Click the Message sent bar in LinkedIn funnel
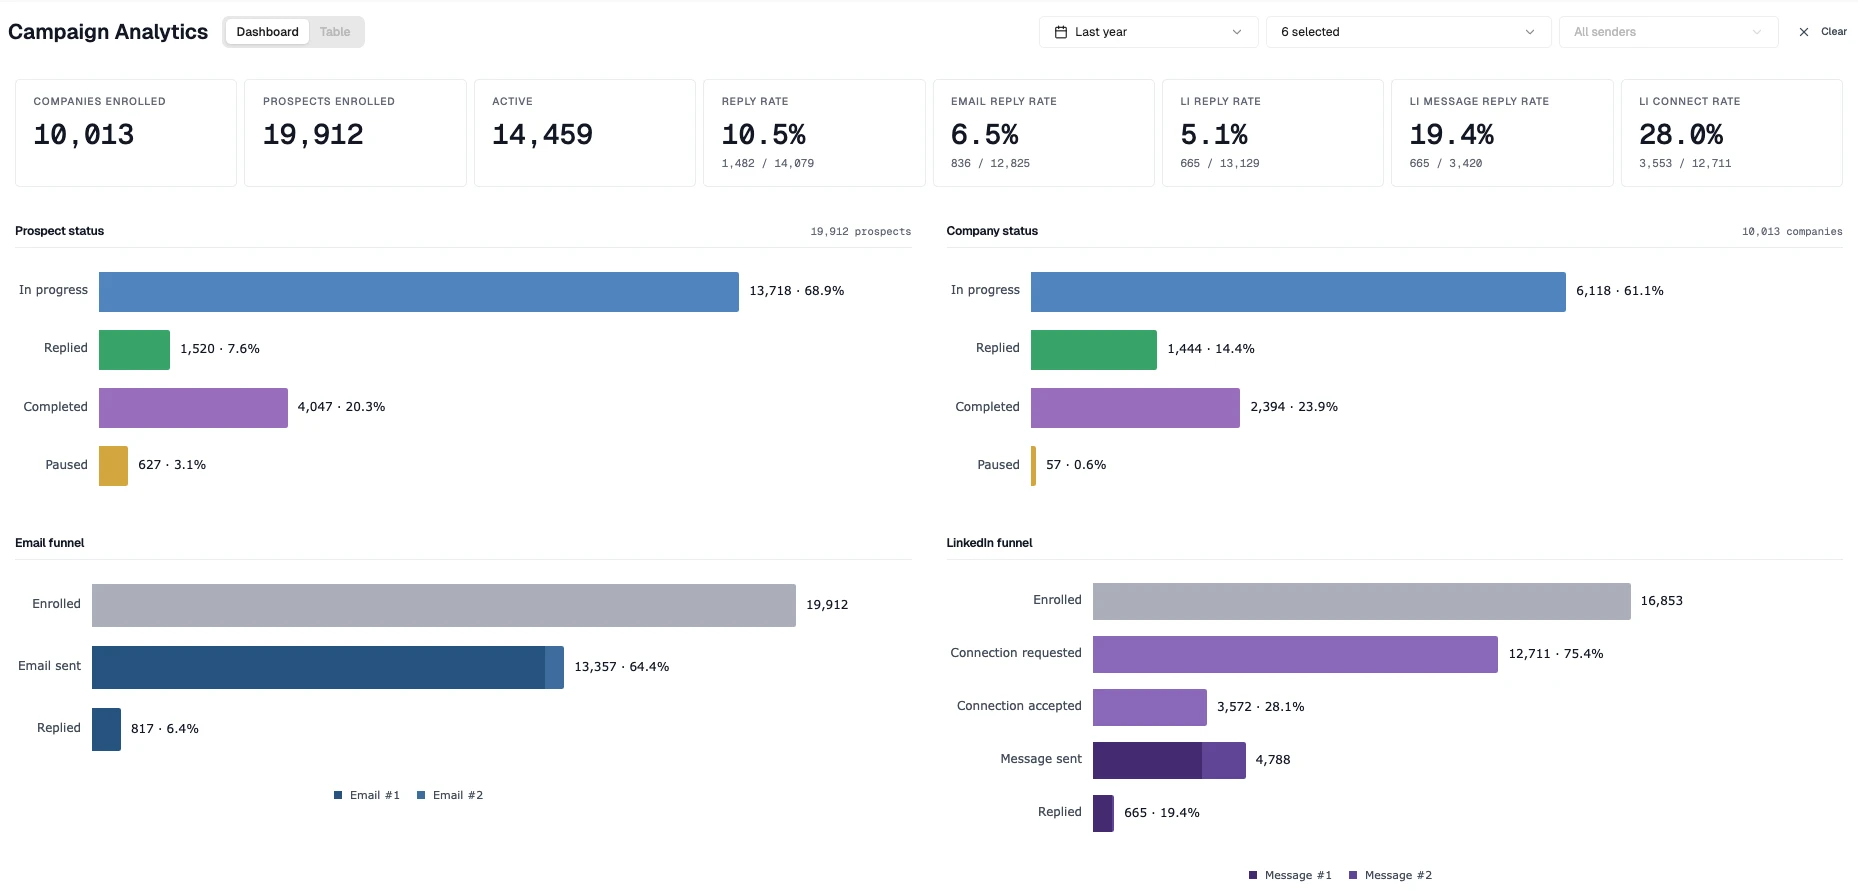The image size is (1858, 891). tap(1169, 760)
